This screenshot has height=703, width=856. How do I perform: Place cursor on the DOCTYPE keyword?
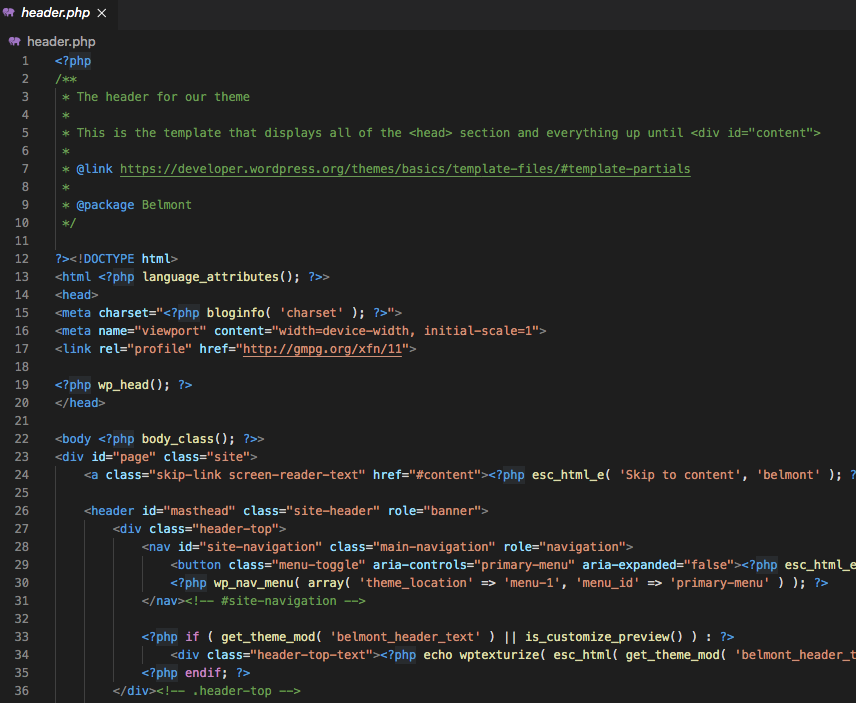(107, 259)
